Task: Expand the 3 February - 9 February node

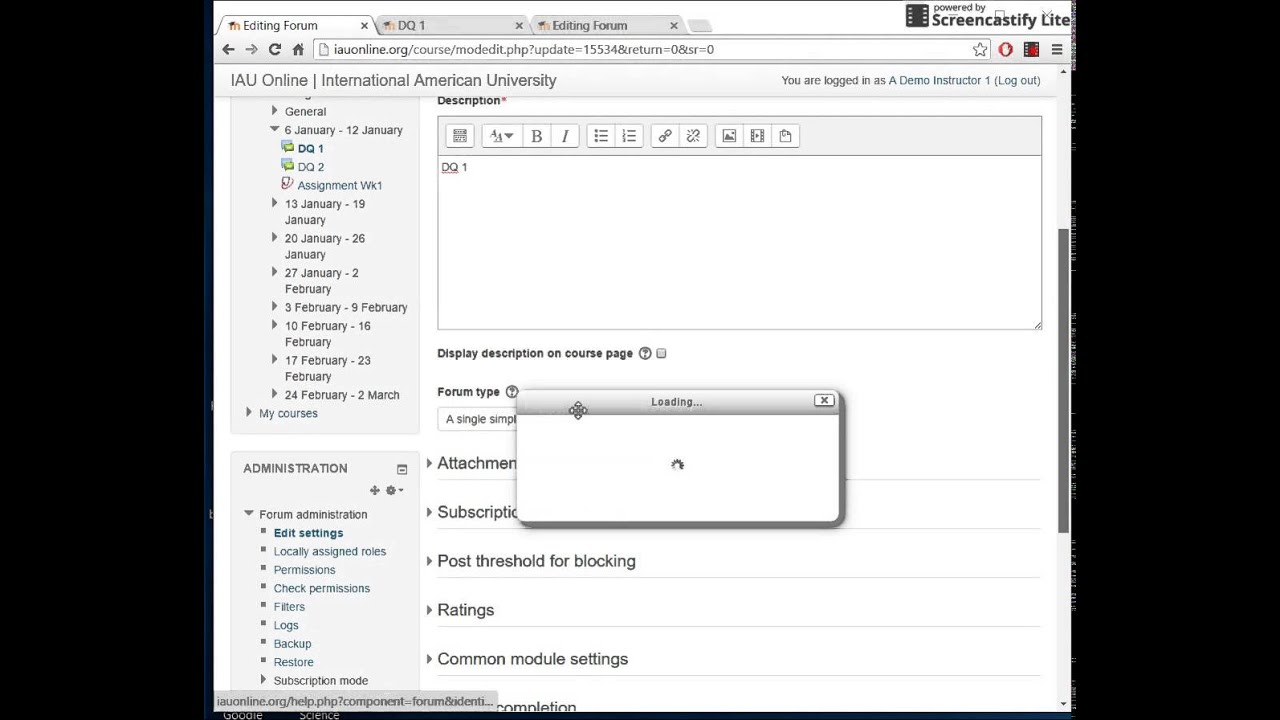Action: tap(274, 307)
